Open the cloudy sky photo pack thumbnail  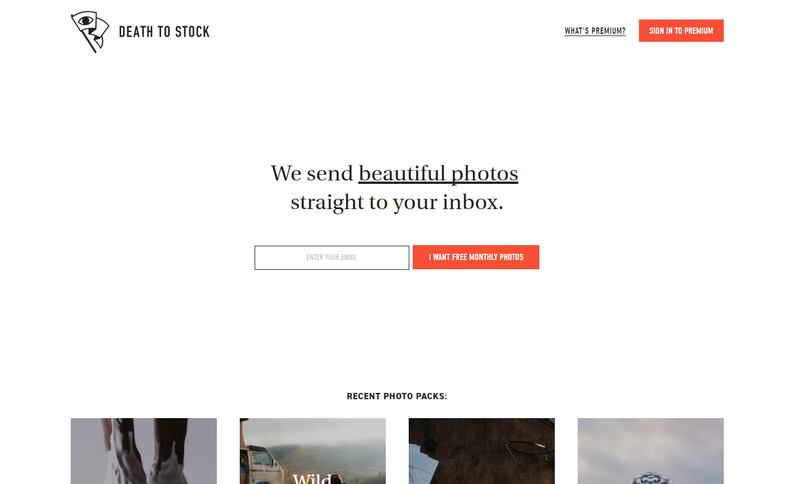click(x=651, y=451)
